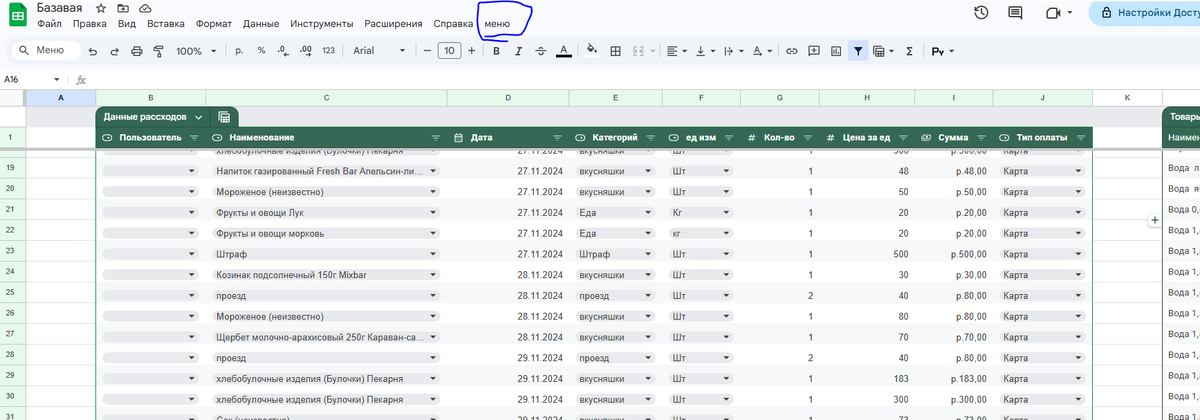The width and height of the screenshot is (1200, 420).
Task: Increase font size with plus button
Action: point(471,51)
